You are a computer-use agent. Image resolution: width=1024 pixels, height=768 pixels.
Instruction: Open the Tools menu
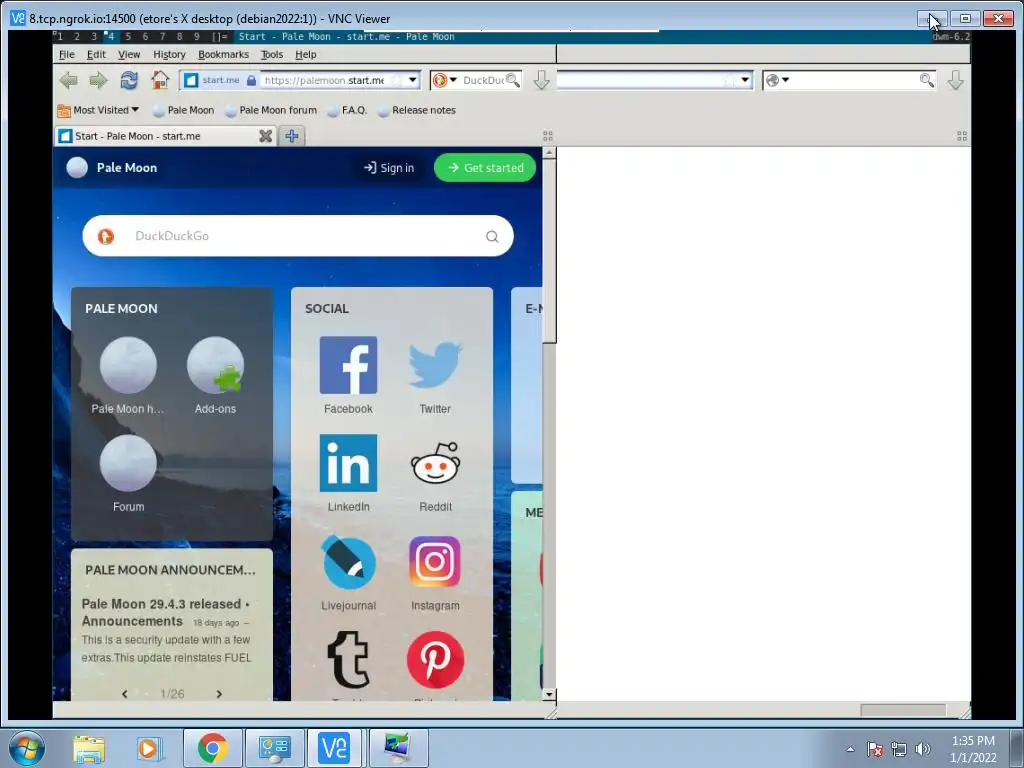(272, 54)
